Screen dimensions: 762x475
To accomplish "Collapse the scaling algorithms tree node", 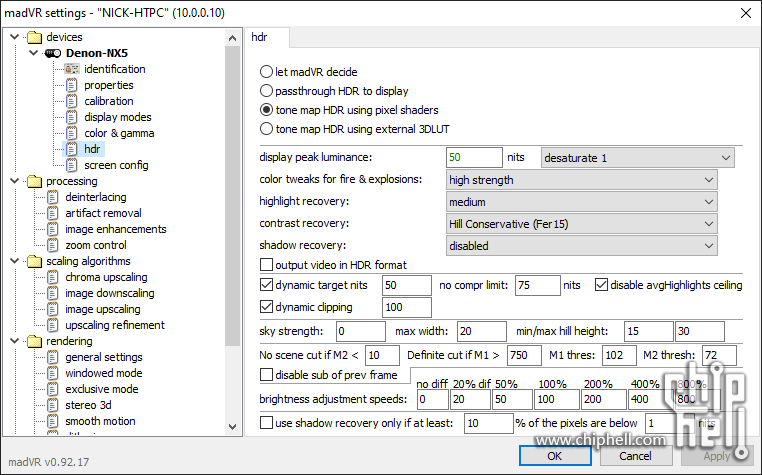I will (x=15, y=261).
